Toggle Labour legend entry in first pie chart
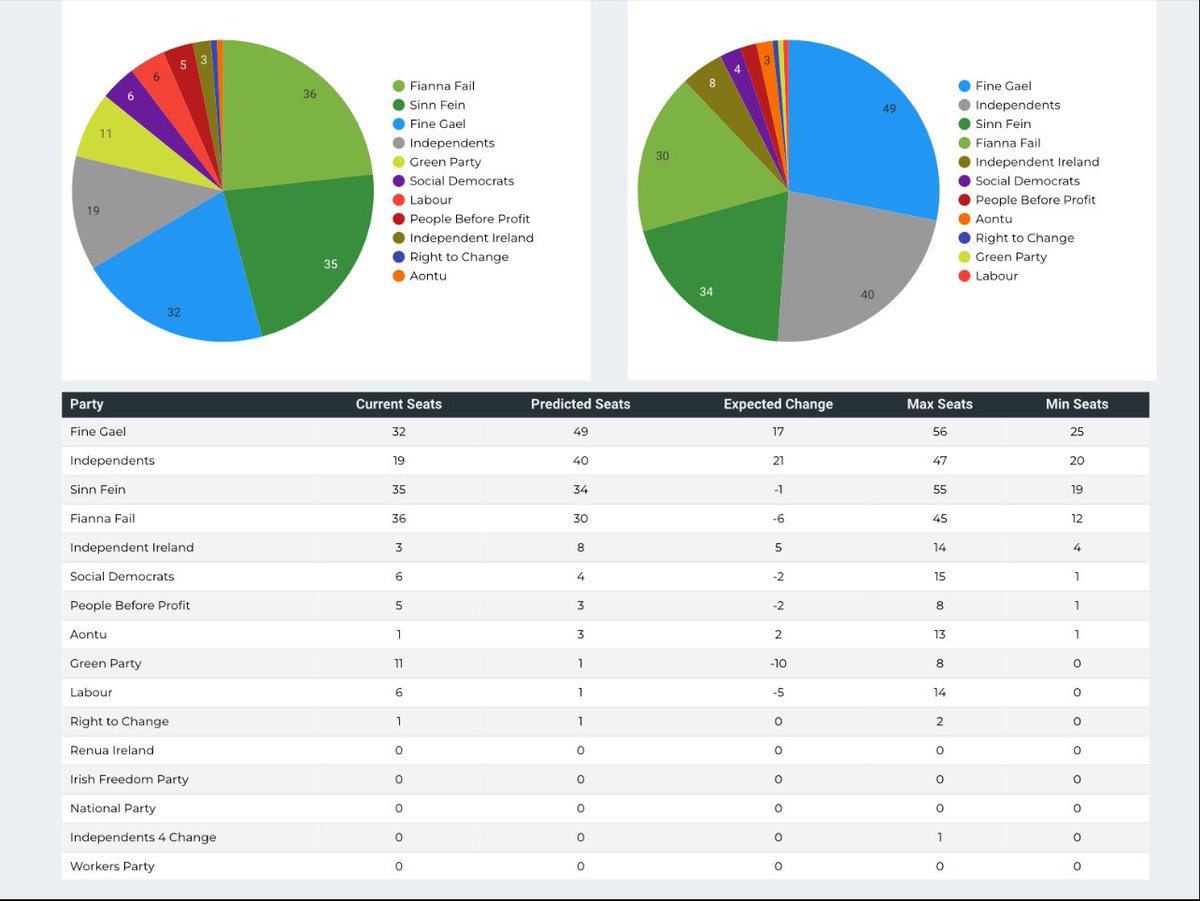Screen dimensions: 1200x901 (x=423, y=200)
